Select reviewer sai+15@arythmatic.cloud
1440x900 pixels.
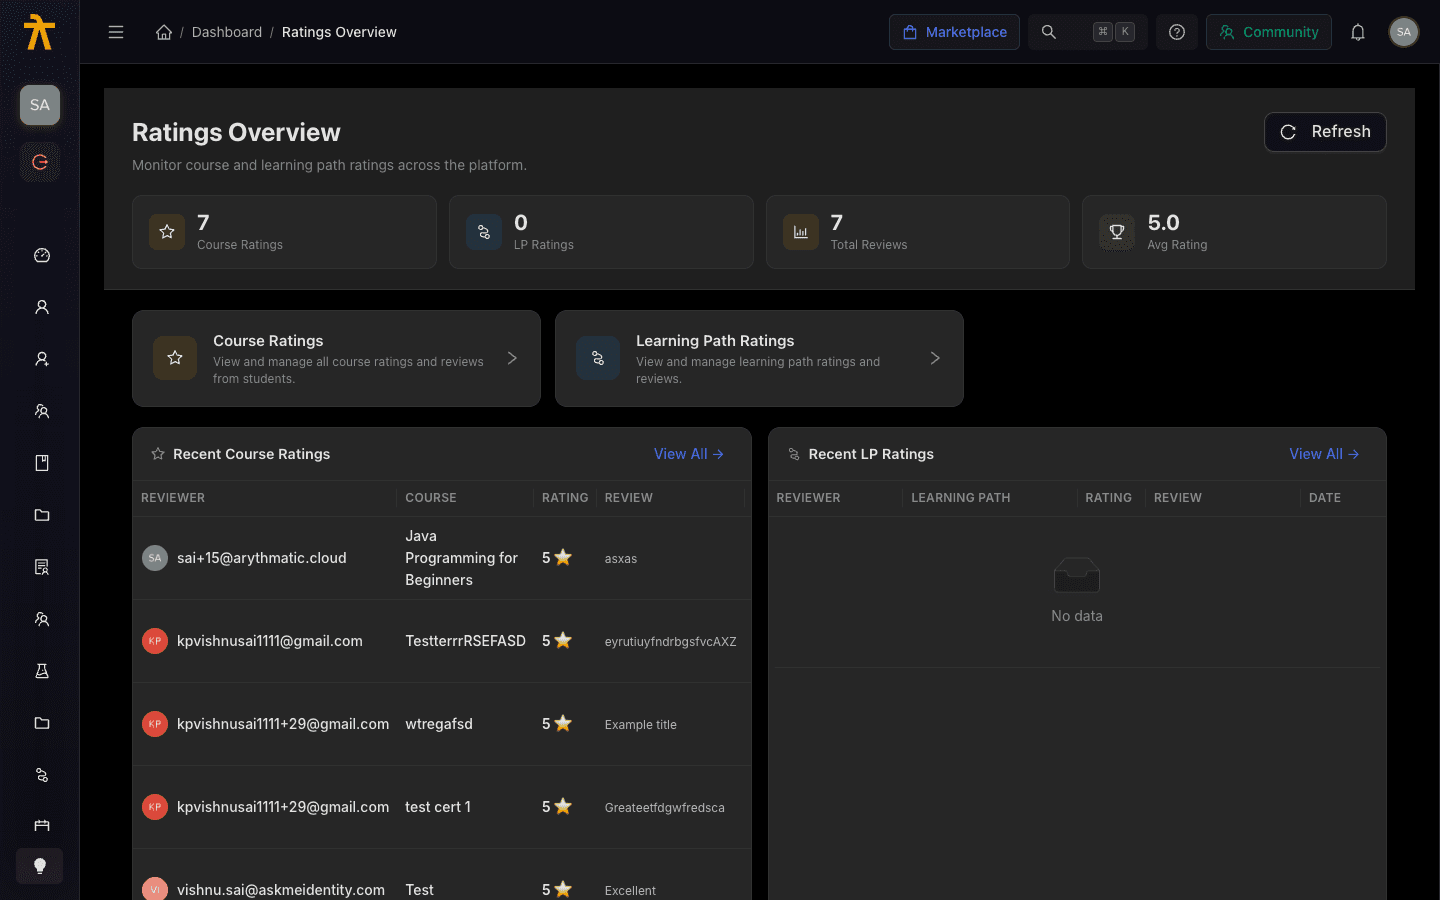(x=262, y=558)
